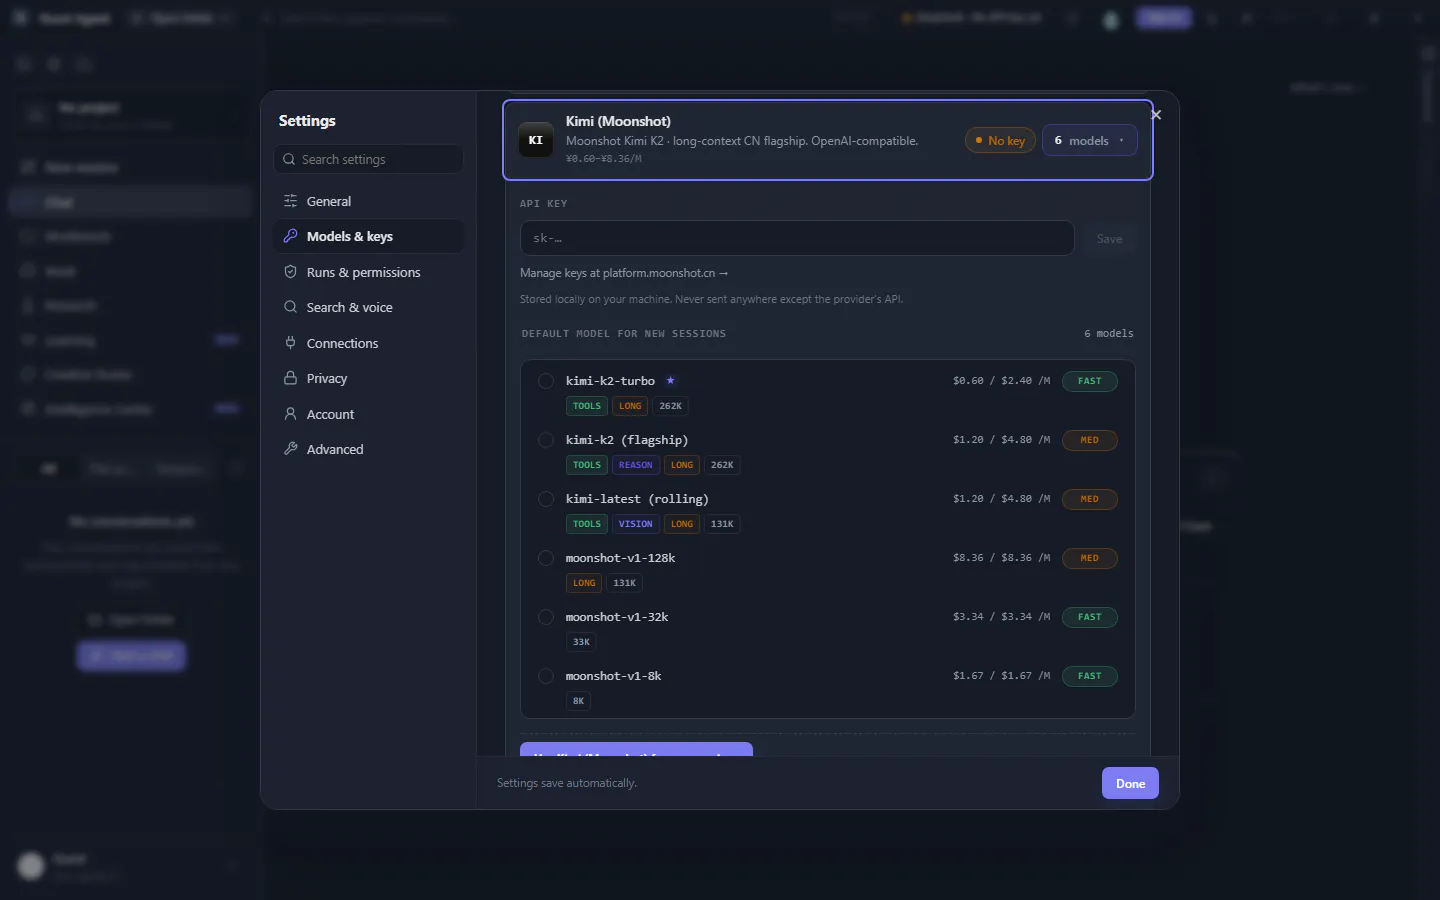Select the moonshot-v1-128k radio button
This screenshot has width=1440, height=900.
(546, 558)
